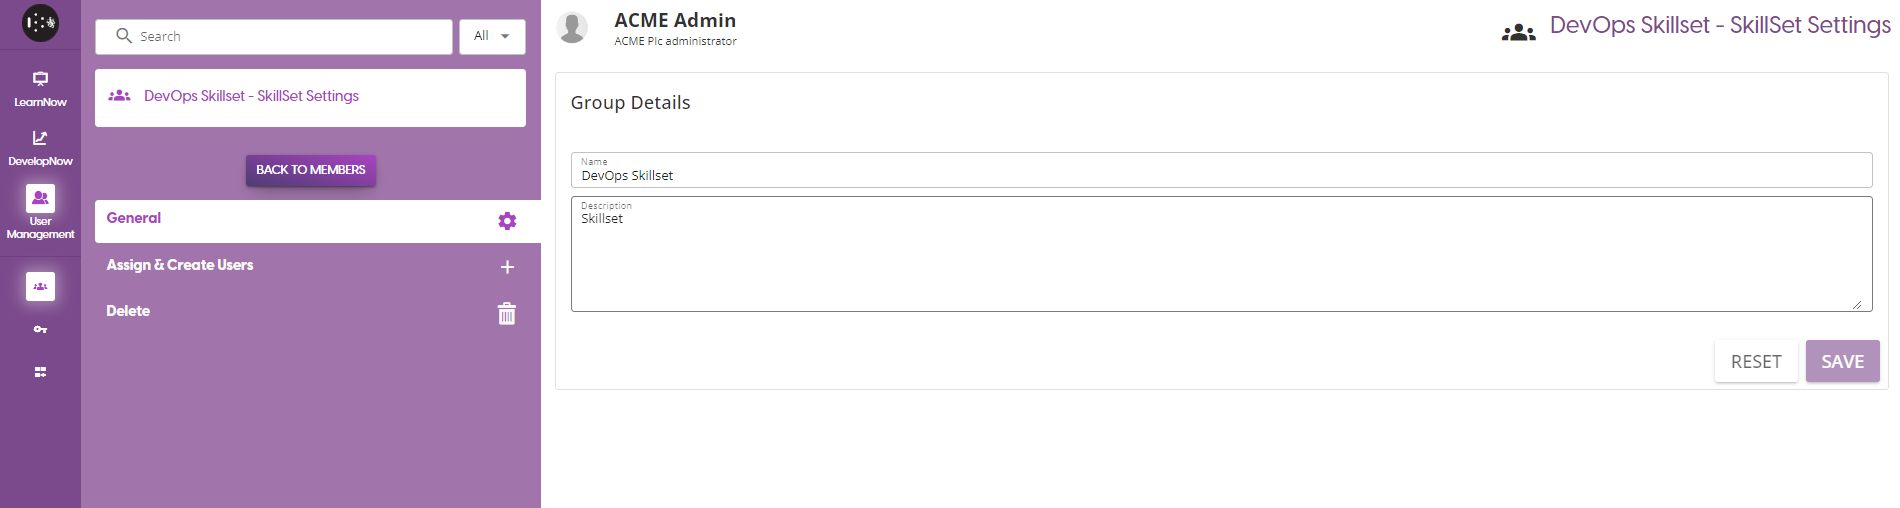Screen dimensions: 1900x508
Task: Click the gear icon in General row
Action: pos(507,221)
